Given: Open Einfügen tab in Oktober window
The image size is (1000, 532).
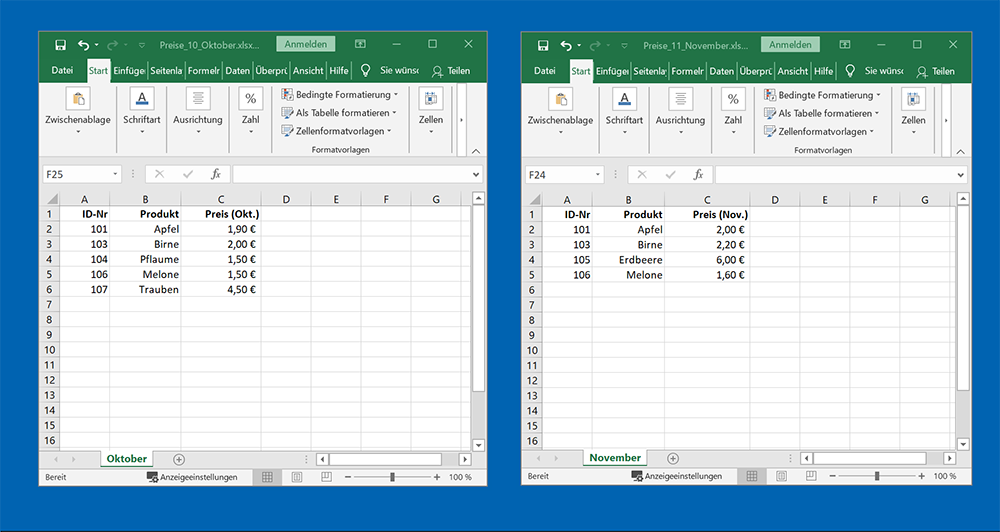Looking at the screenshot, I should [129, 71].
